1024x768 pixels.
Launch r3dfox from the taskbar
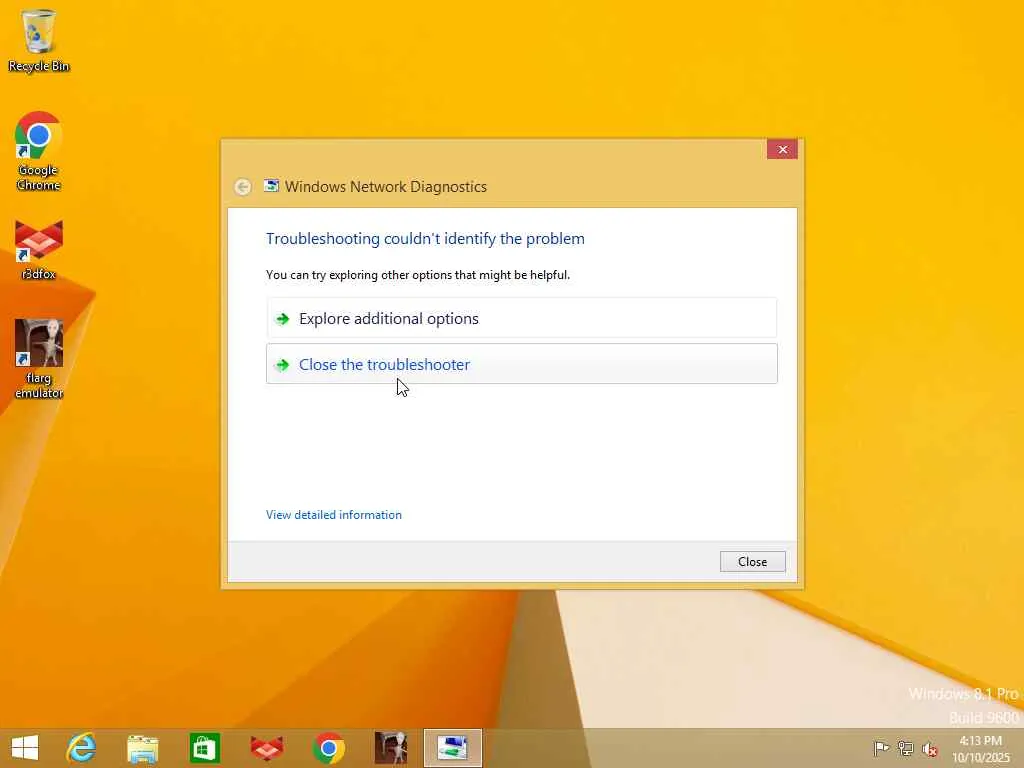coord(266,748)
